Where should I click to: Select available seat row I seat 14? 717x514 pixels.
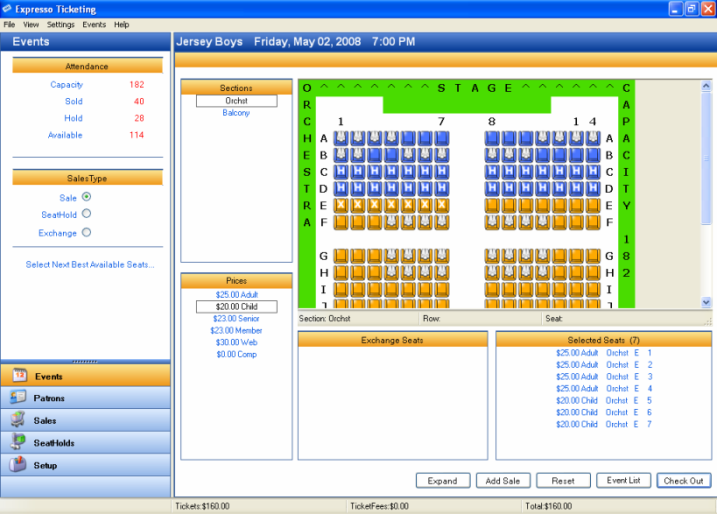(x=593, y=289)
